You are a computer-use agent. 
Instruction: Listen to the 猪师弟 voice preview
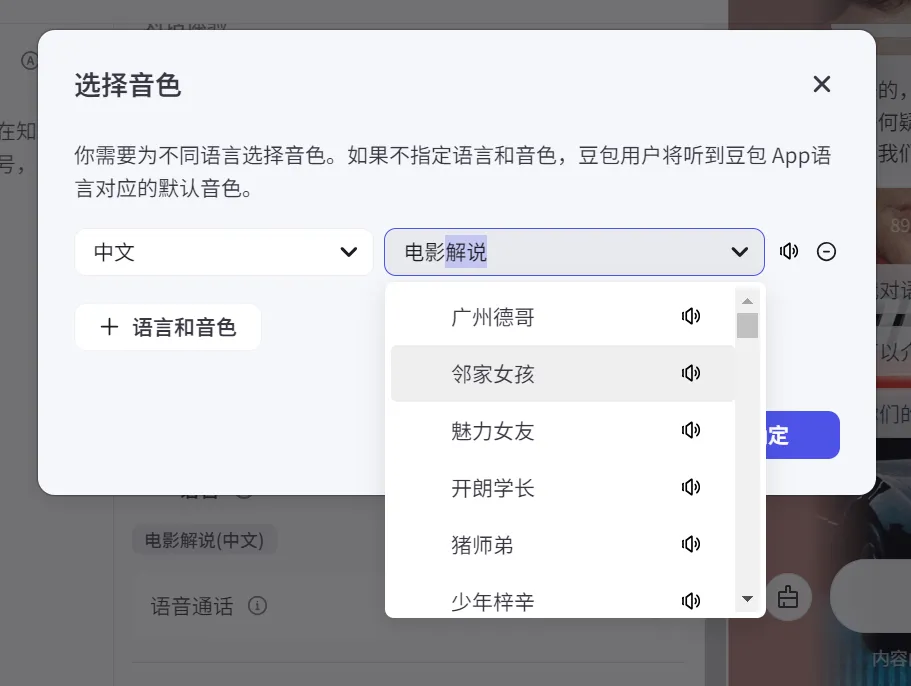point(690,545)
